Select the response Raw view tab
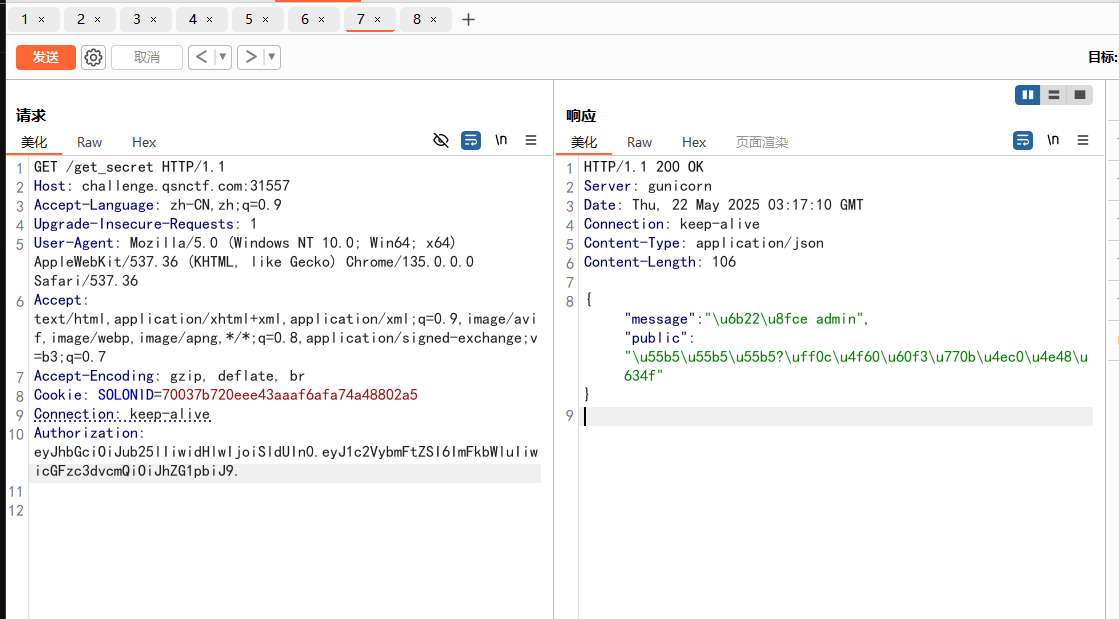 click(639, 142)
